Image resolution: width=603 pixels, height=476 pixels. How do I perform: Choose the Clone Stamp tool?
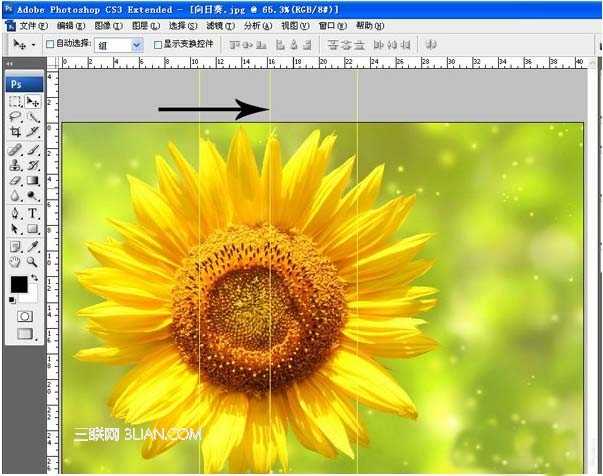click(x=15, y=165)
